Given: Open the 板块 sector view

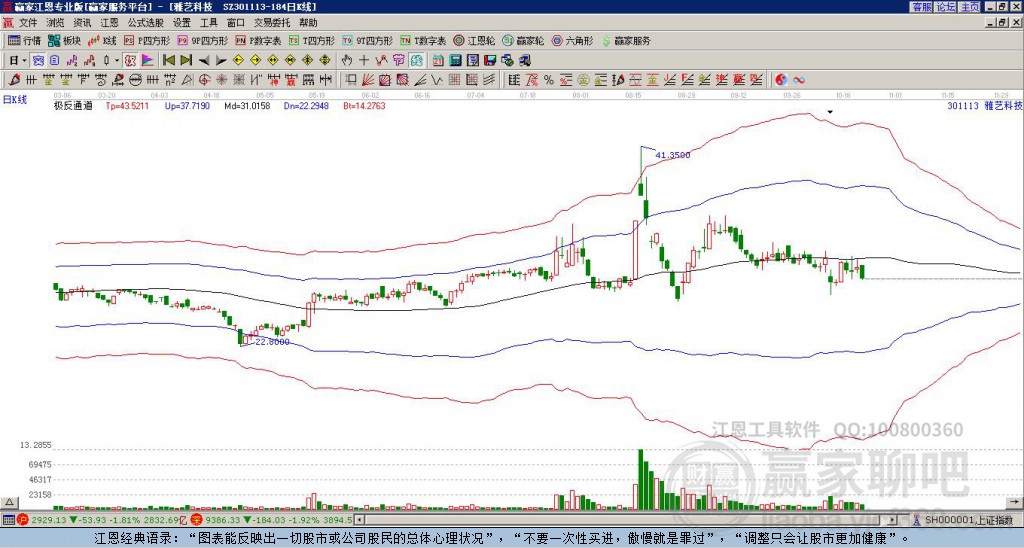Looking at the screenshot, I should [64, 40].
